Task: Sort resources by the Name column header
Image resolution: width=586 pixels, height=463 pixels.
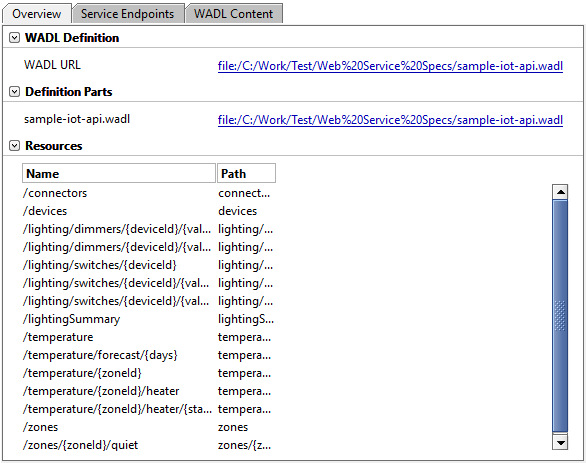Action: [x=119, y=173]
